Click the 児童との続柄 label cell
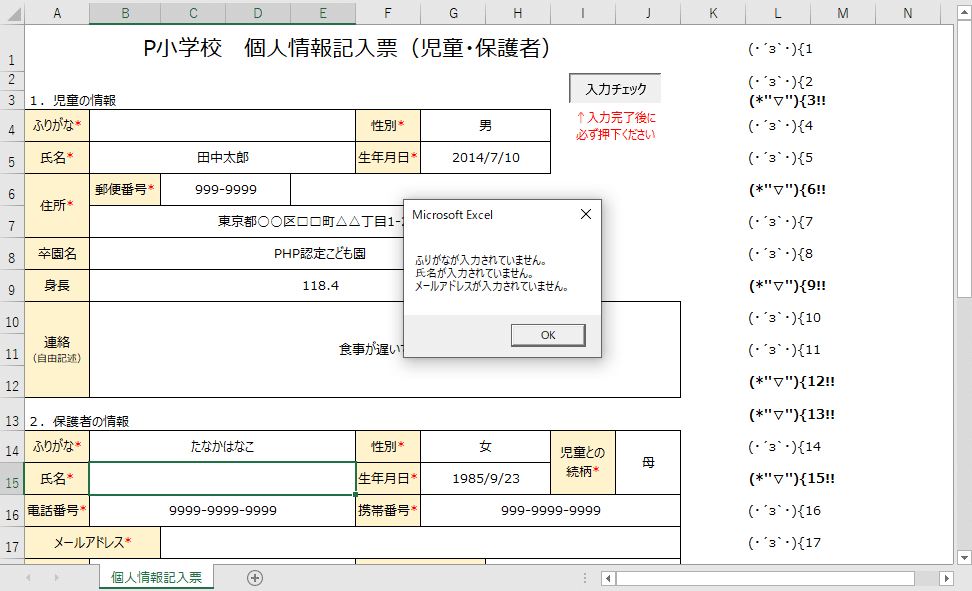The height and width of the screenshot is (591, 972). point(583,463)
